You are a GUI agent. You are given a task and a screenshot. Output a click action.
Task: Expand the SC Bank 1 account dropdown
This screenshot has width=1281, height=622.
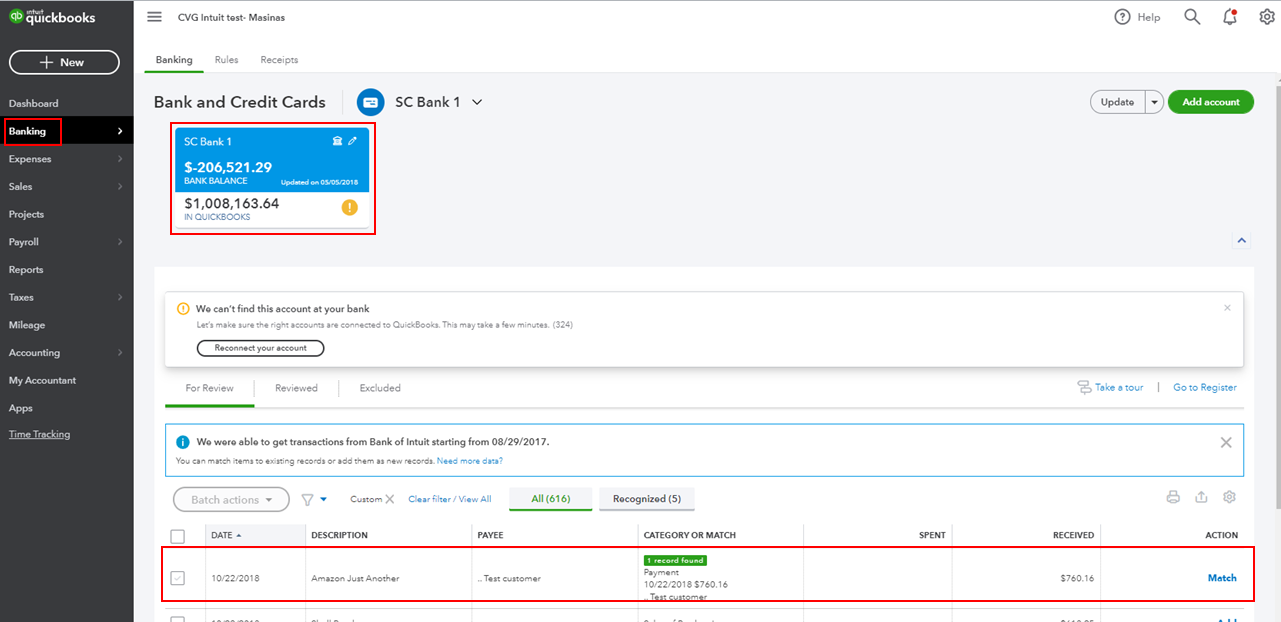pos(478,102)
